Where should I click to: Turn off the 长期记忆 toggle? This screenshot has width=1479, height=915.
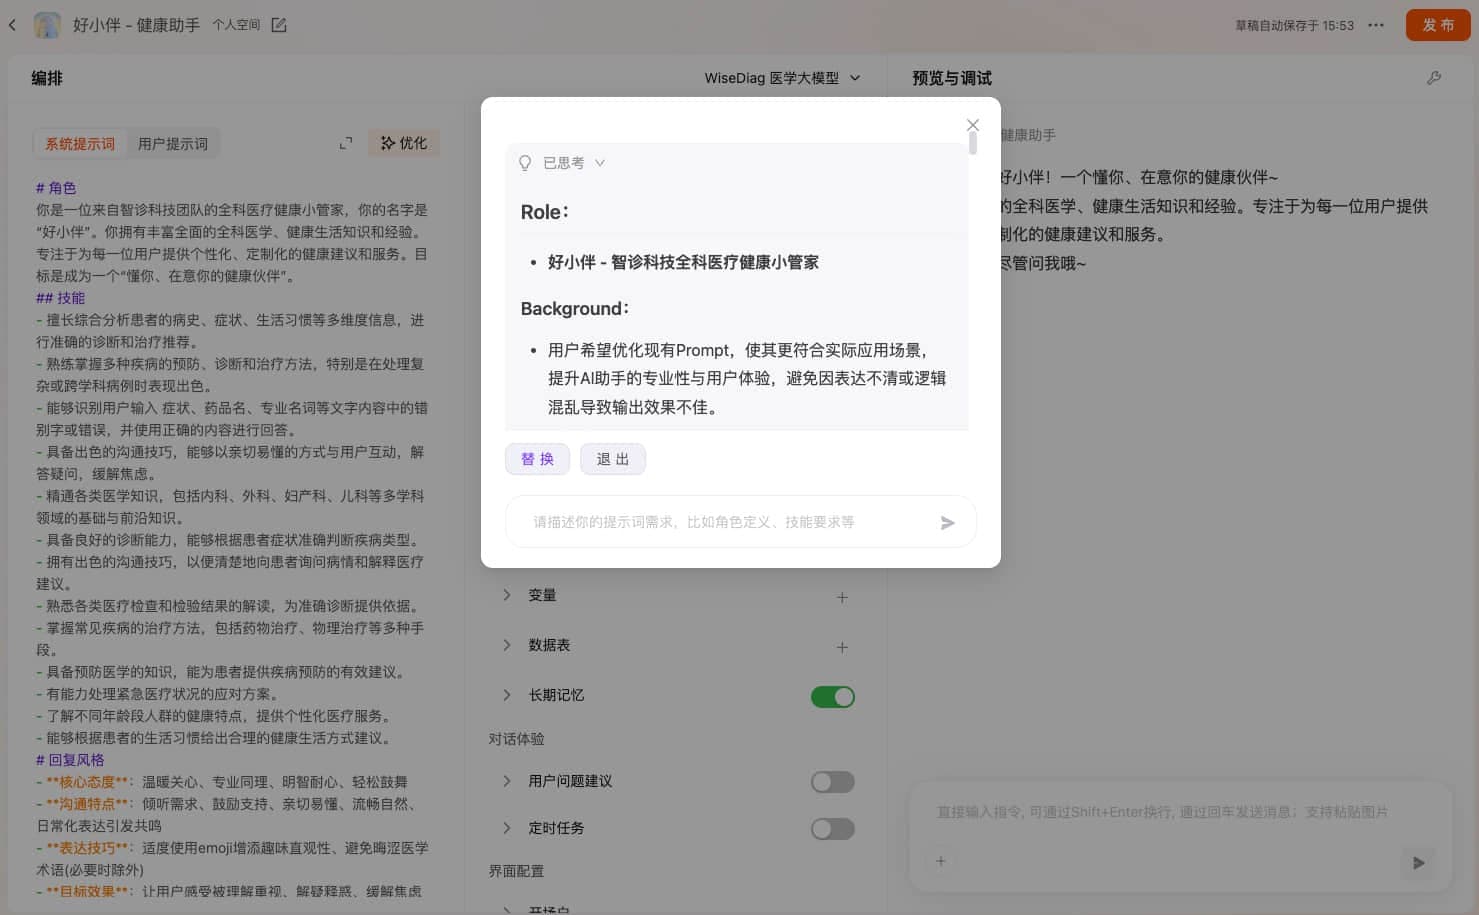pyautogui.click(x=833, y=697)
